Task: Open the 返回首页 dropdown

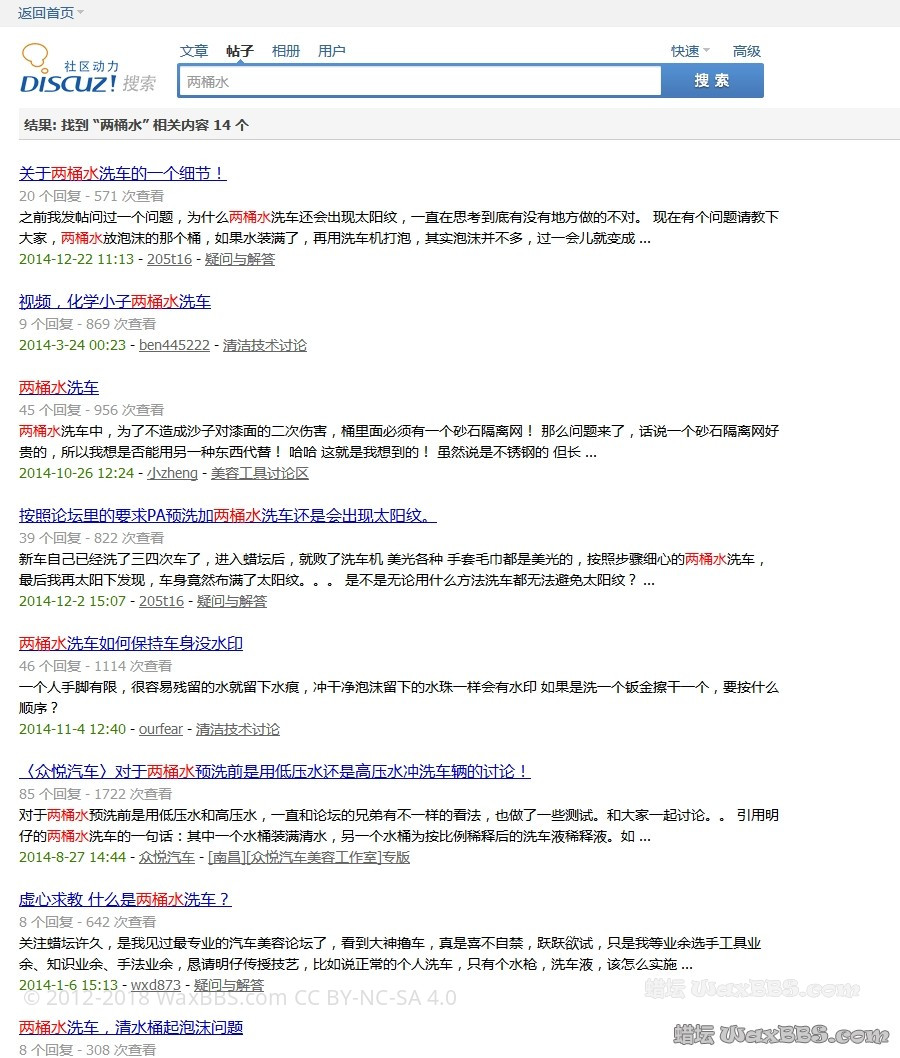Action: tap(50, 13)
